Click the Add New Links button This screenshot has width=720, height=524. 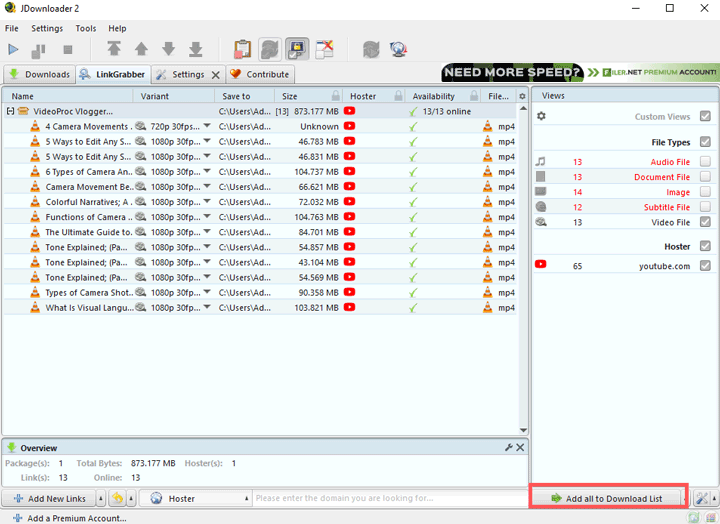pos(50,498)
